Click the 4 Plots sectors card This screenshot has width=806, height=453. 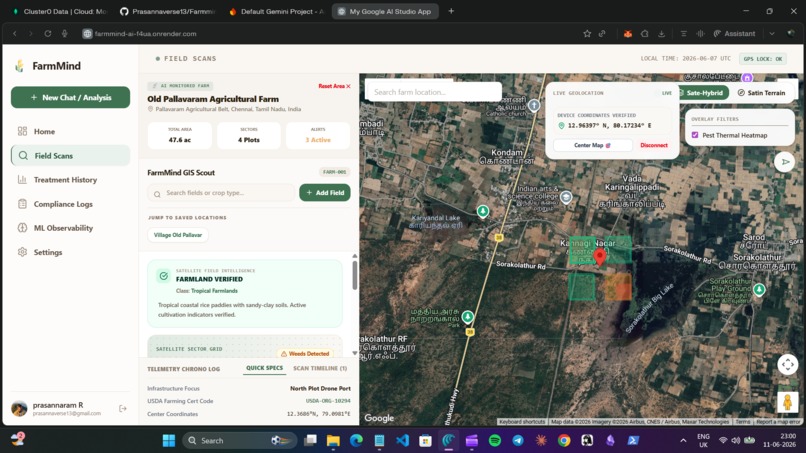point(249,136)
